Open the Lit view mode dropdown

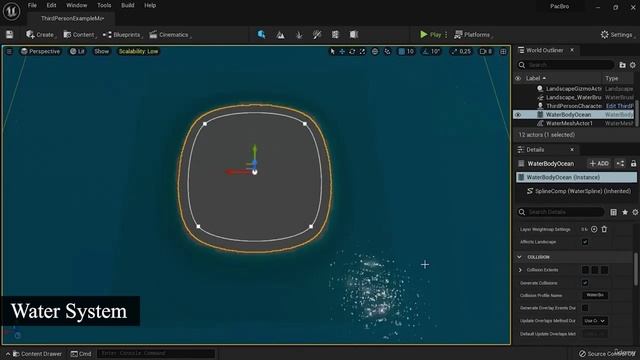(x=77, y=51)
